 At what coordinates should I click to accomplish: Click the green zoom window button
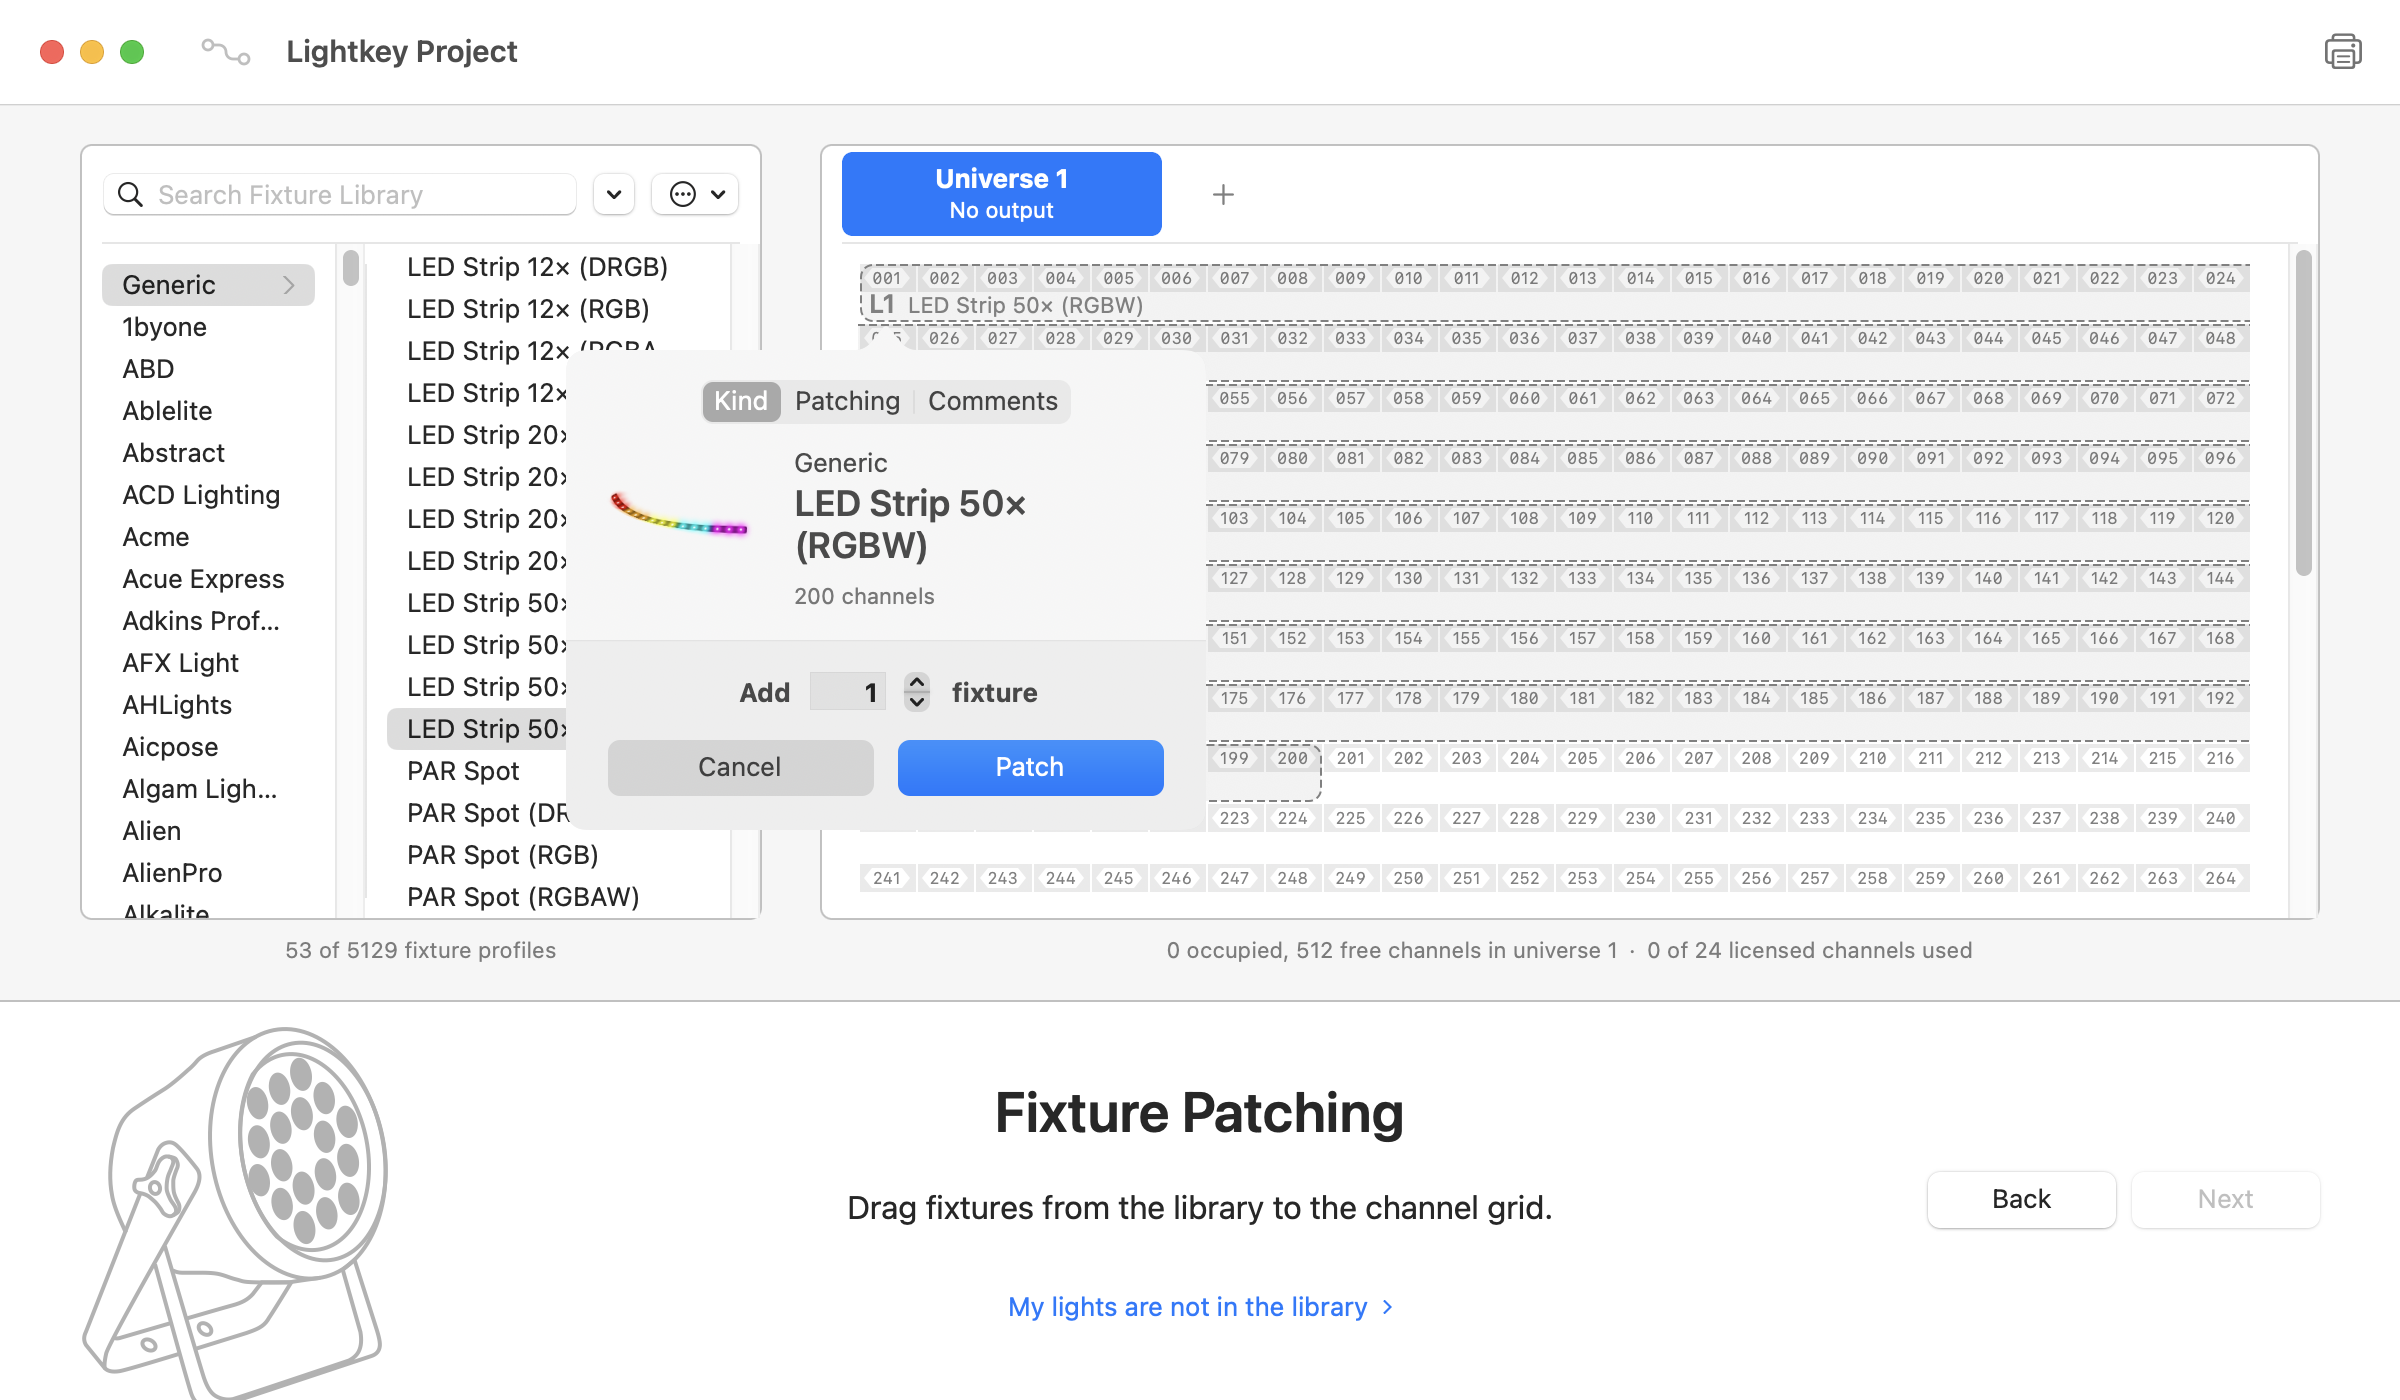coord(132,51)
